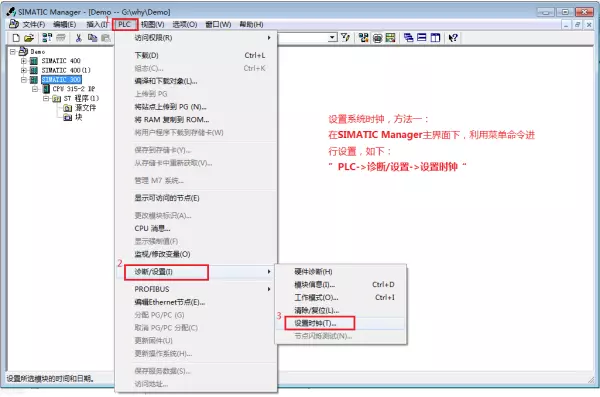The height and width of the screenshot is (397, 600).
Task: Choose 下载(D) from PLC menu
Action: (196, 55)
